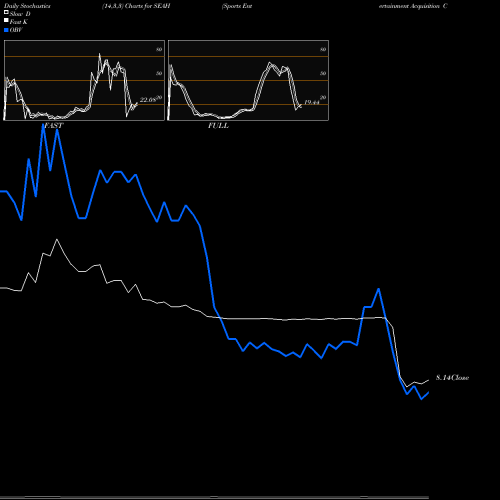Viewport: 500px width, 500px height.
Task: Click the '8.14Close' price label
Action: [452, 378]
